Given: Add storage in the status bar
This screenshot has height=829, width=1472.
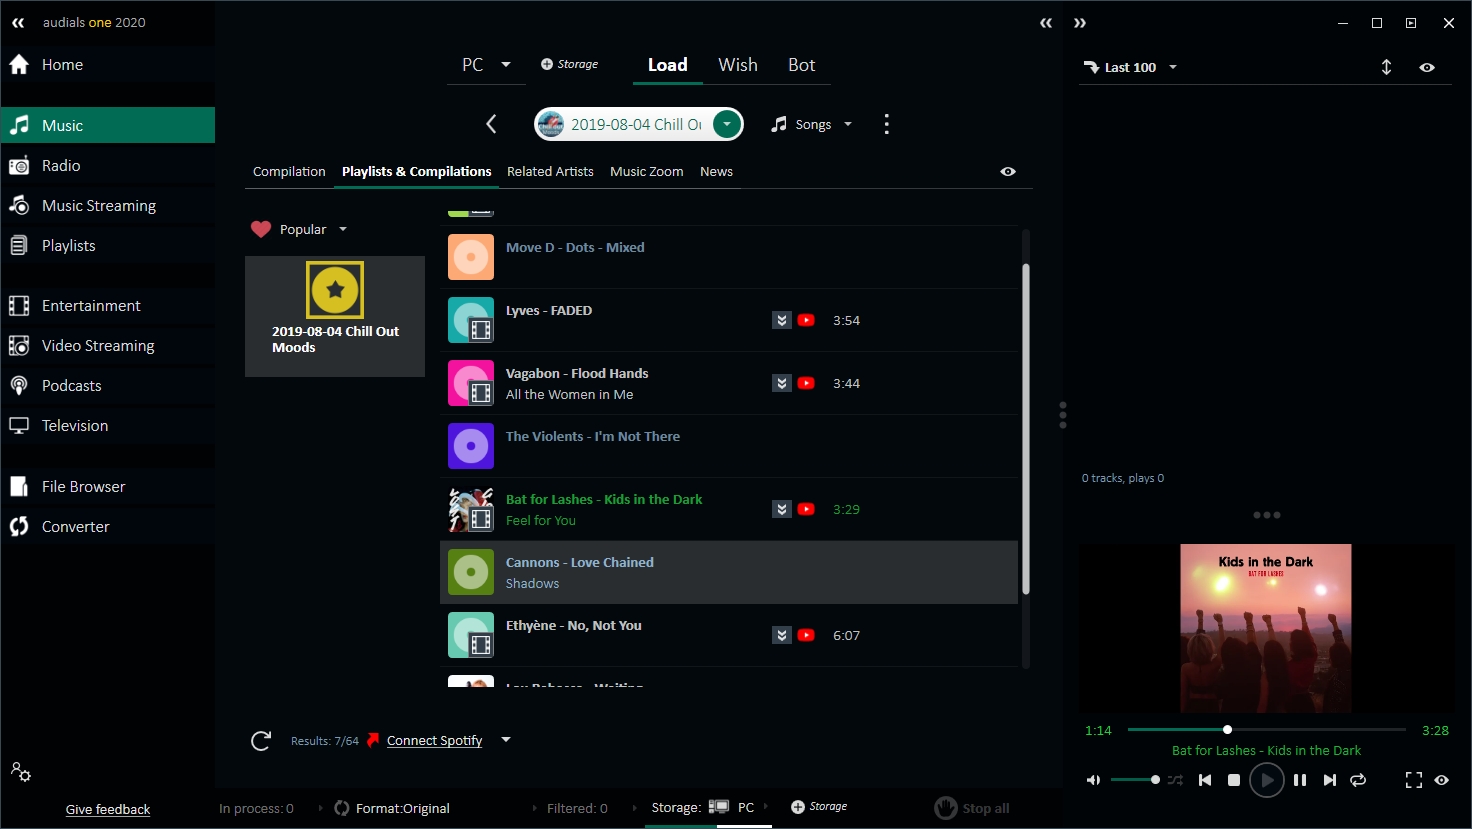Looking at the screenshot, I should [819, 806].
